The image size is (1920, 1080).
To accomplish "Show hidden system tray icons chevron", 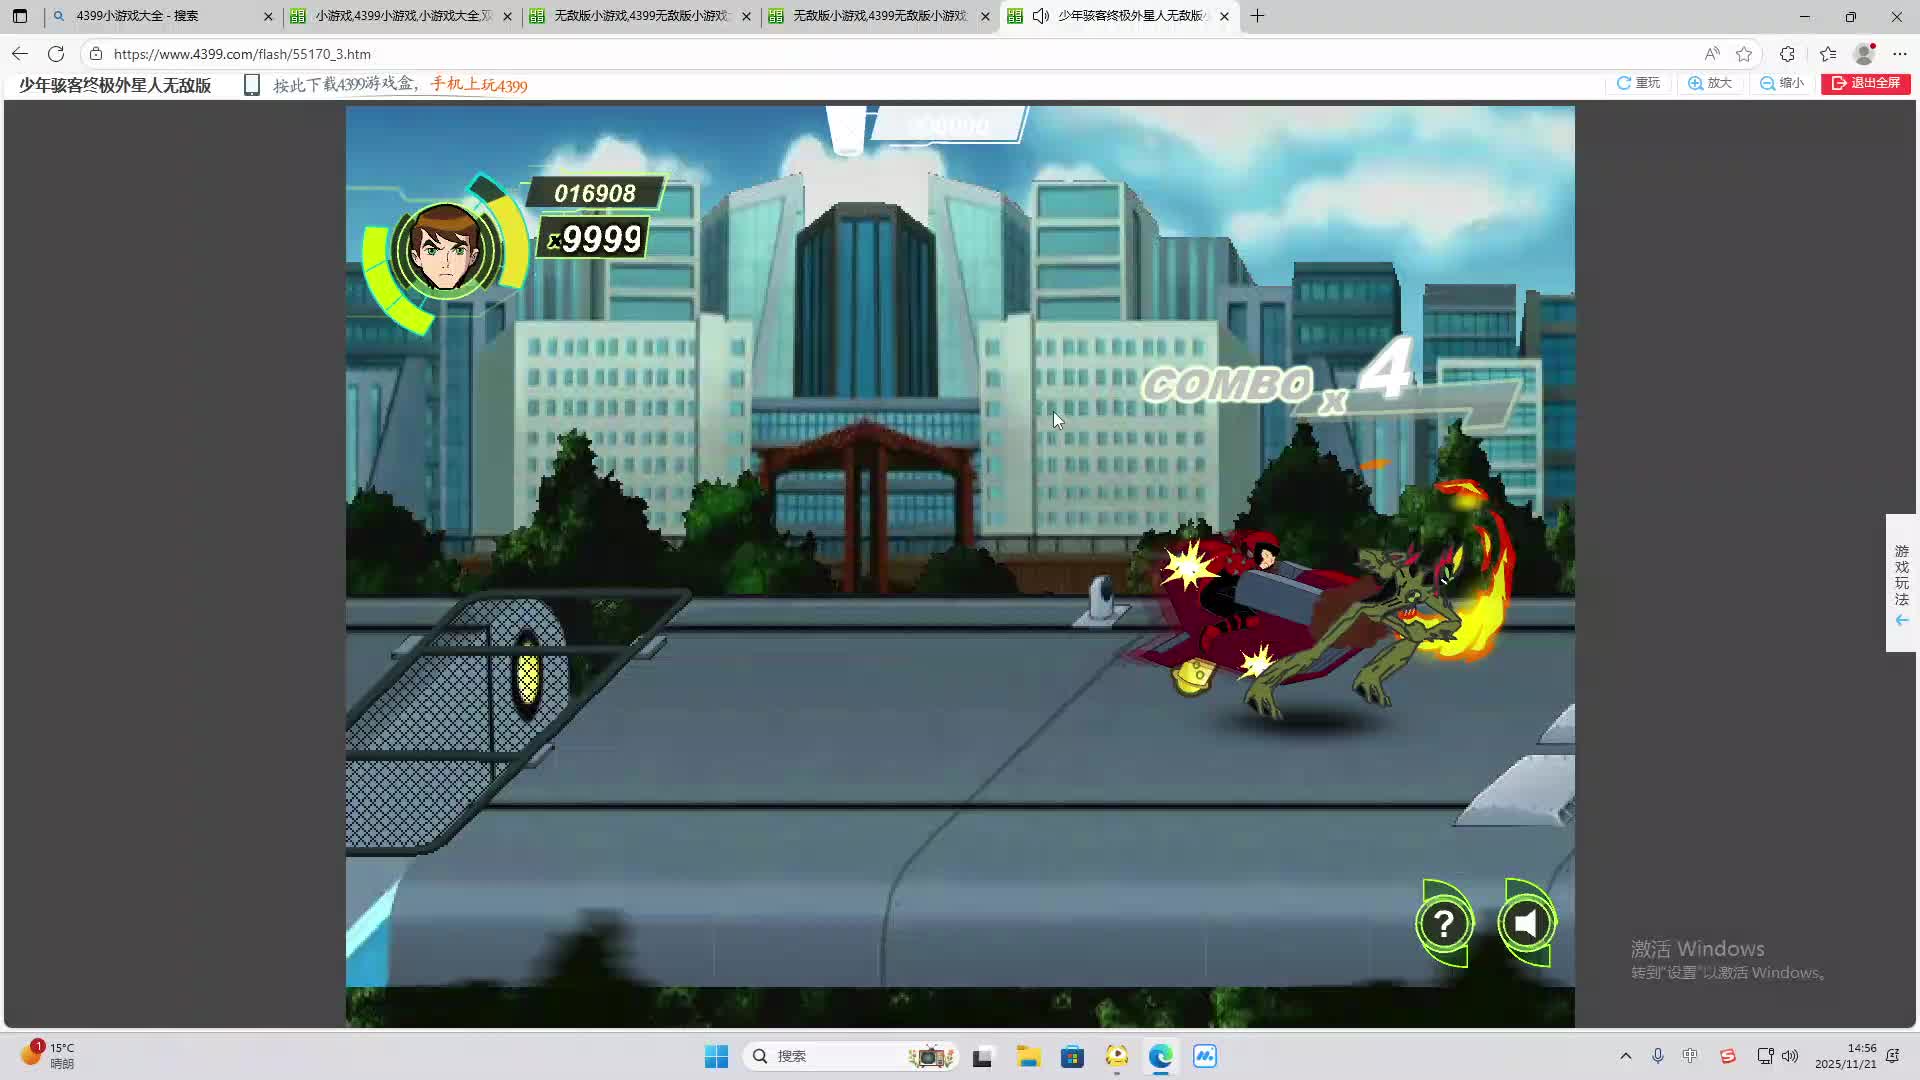I will pos(1625,1056).
